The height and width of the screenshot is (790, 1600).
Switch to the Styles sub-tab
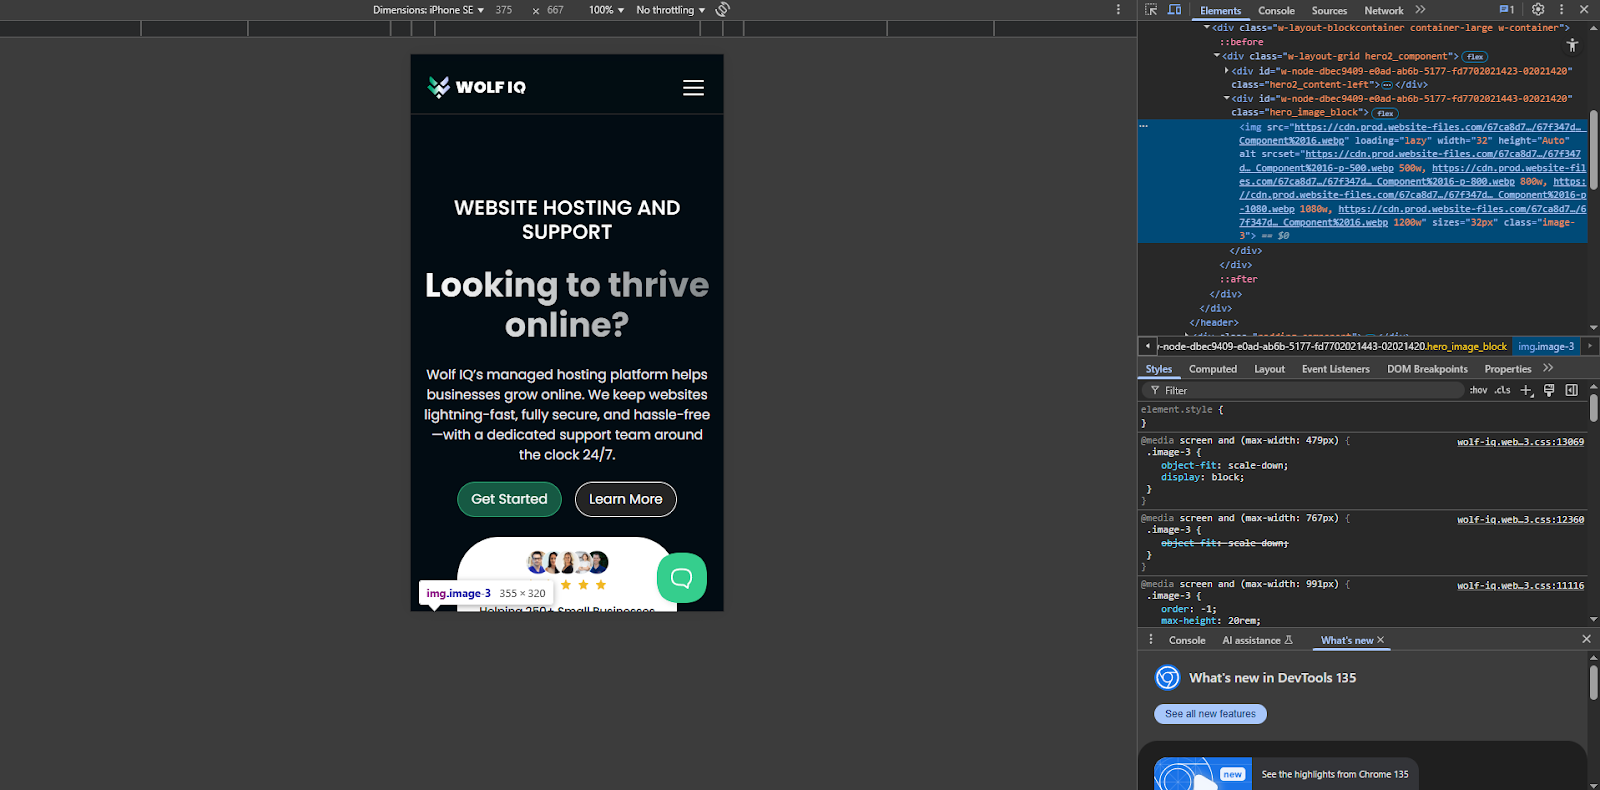pos(1159,369)
